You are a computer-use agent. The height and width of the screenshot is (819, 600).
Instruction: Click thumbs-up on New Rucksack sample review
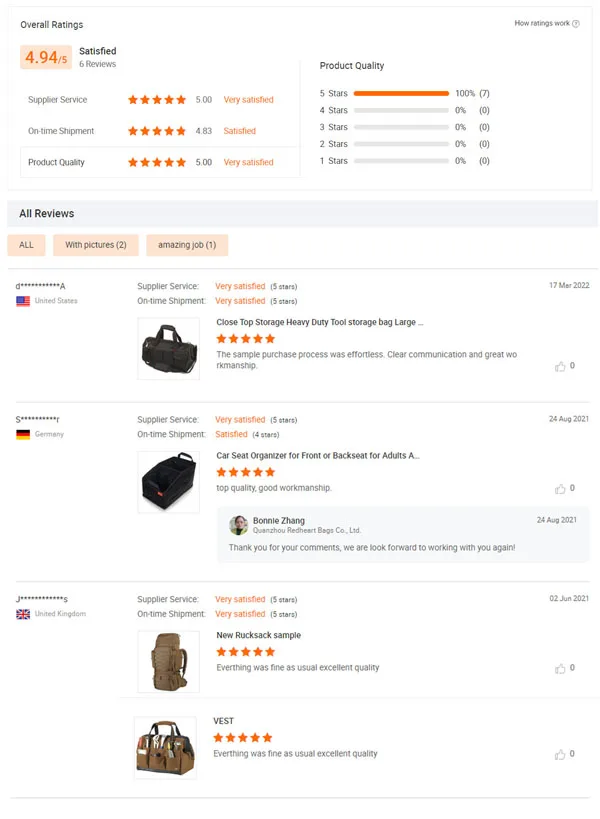560,668
